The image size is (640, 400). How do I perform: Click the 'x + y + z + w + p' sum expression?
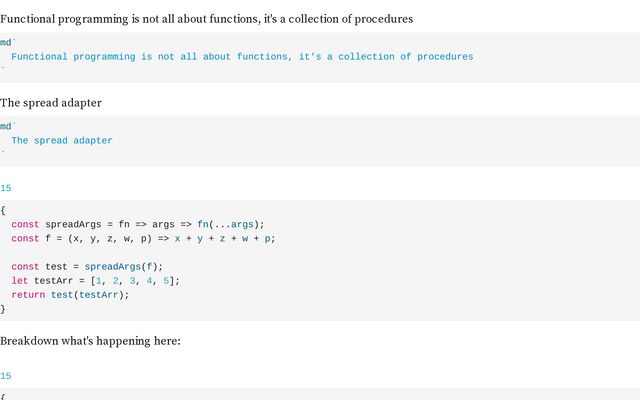coord(224,239)
